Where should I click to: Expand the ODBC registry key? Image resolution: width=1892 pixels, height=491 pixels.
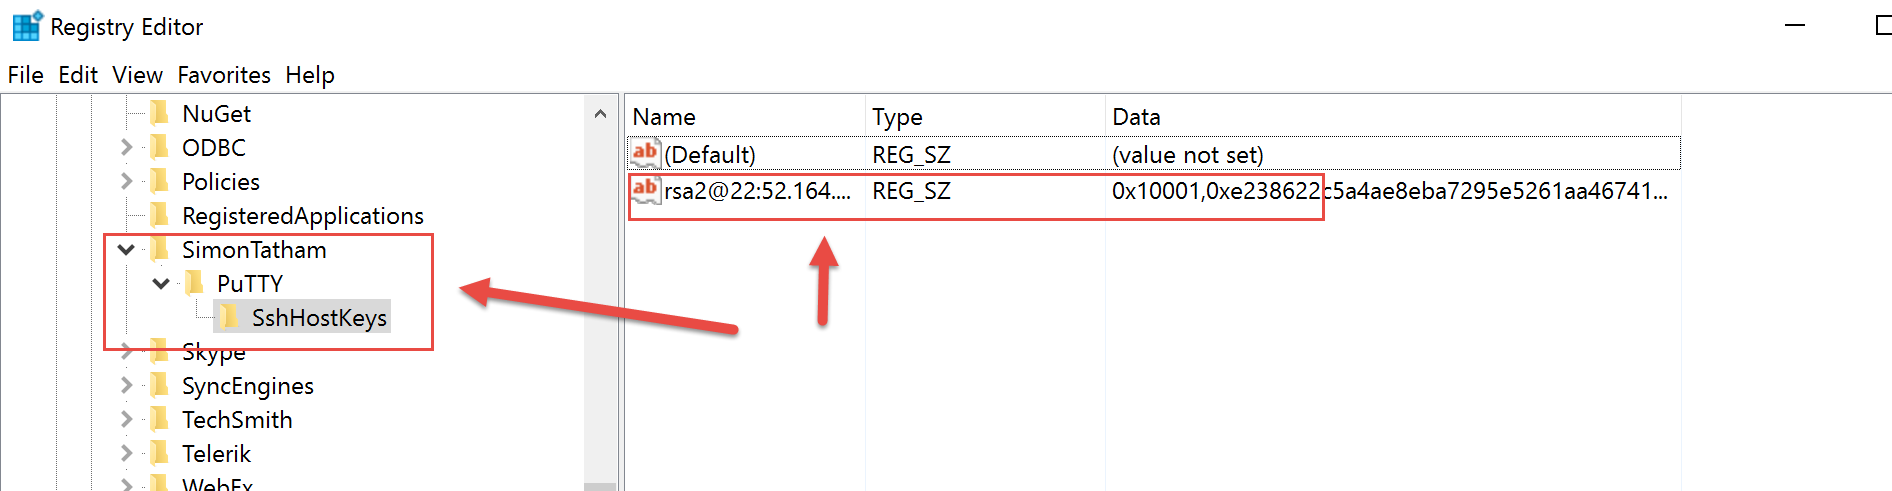pyautogui.click(x=126, y=147)
